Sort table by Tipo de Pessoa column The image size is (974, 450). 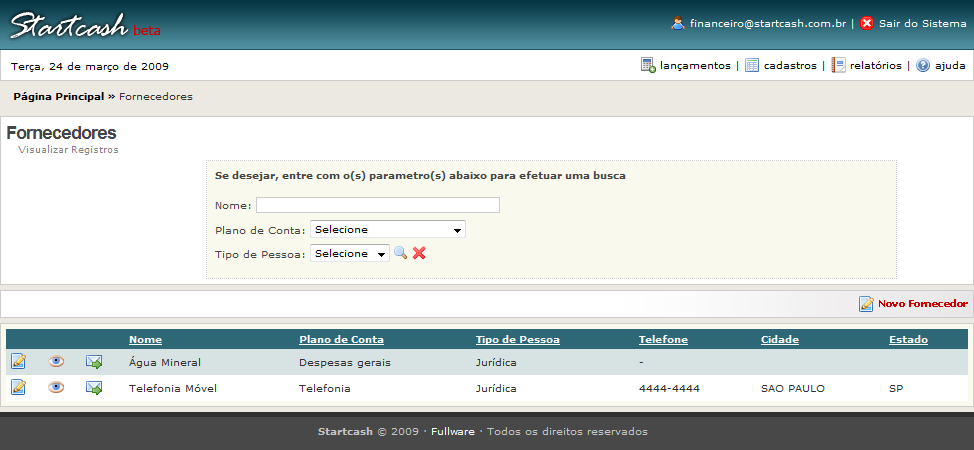pyautogui.click(x=518, y=340)
